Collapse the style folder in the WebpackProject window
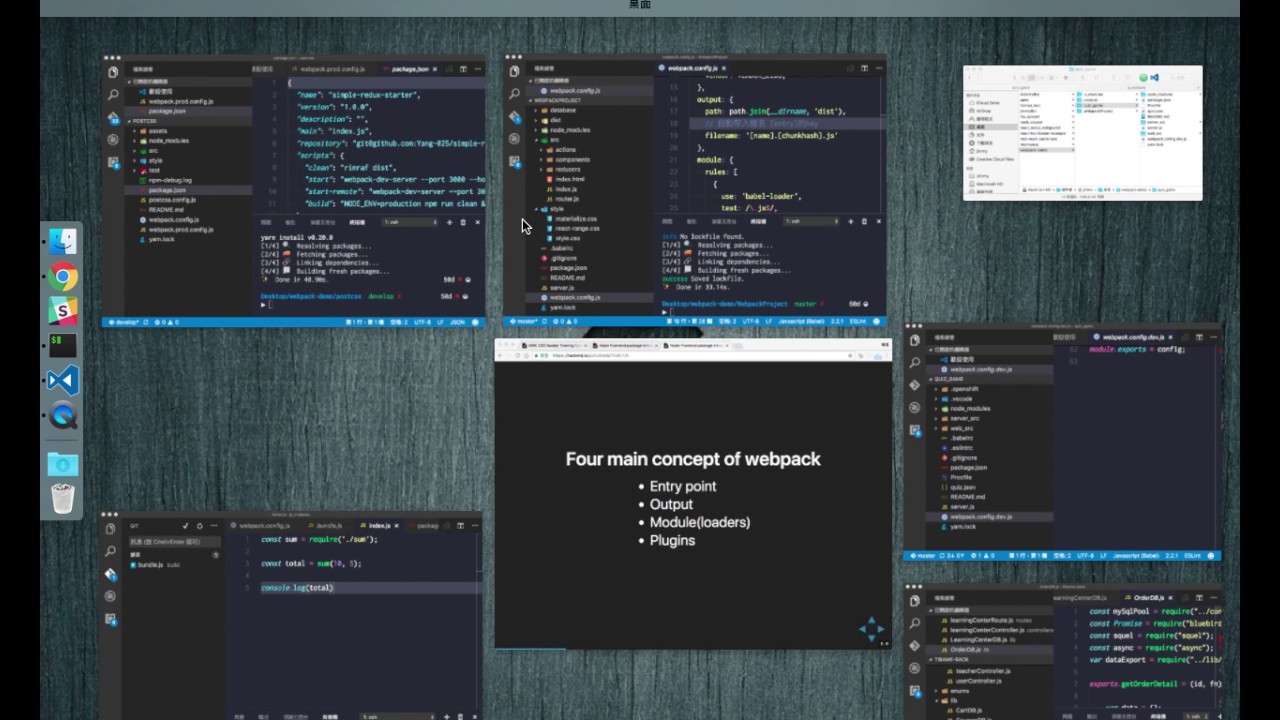This screenshot has height=720, width=1280. [556, 209]
